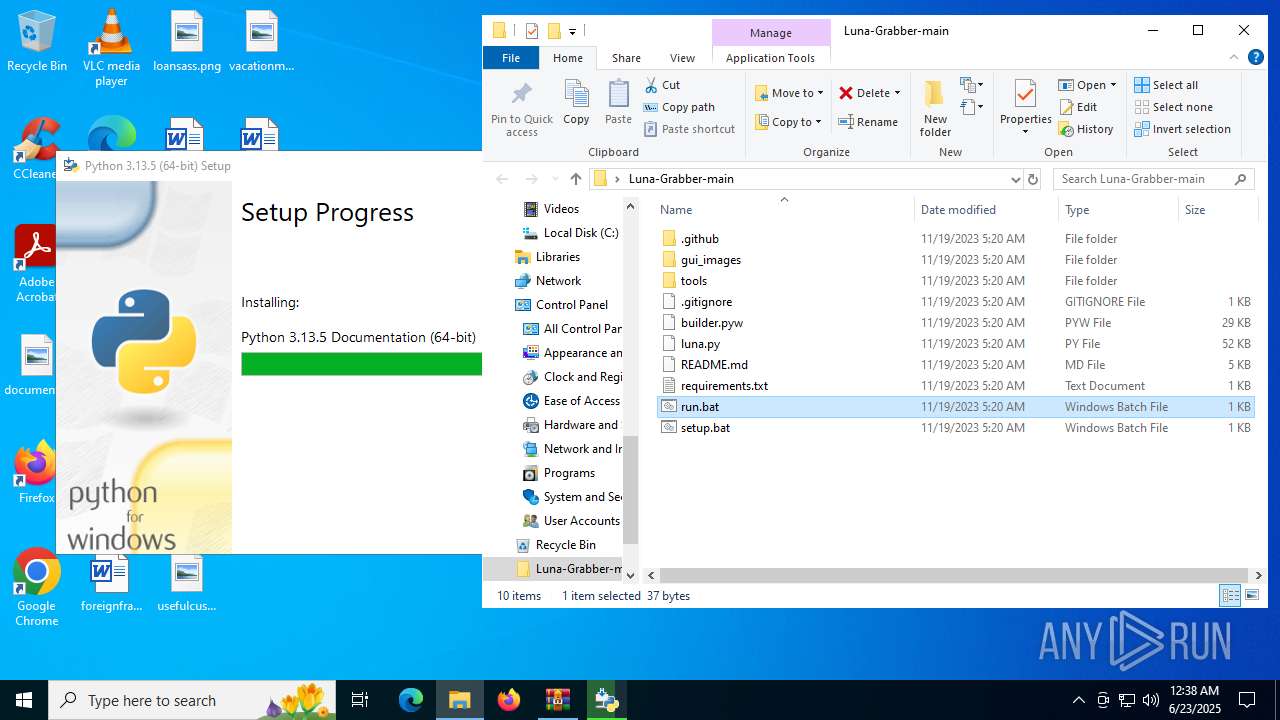Click Select none
Image resolution: width=1280 pixels, height=720 pixels.
point(1173,107)
